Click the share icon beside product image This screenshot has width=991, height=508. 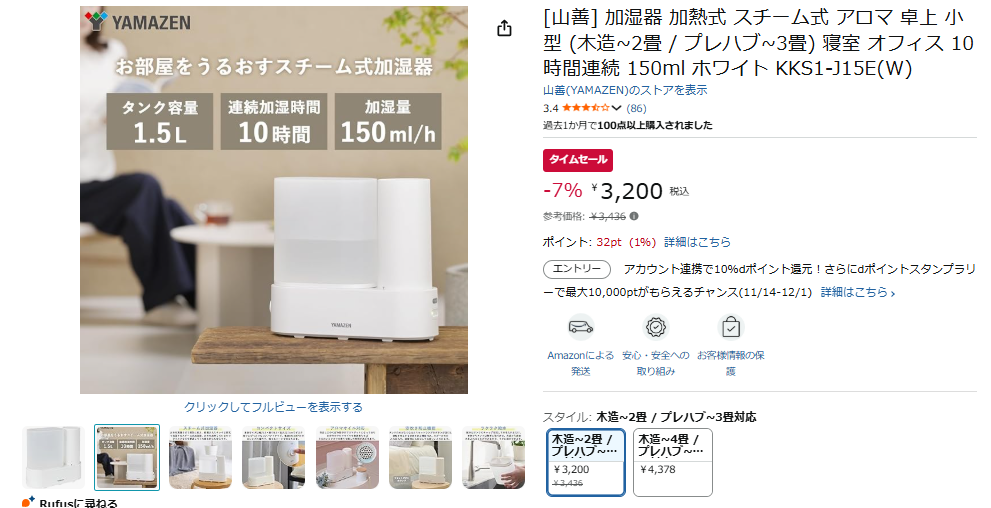pyautogui.click(x=504, y=28)
